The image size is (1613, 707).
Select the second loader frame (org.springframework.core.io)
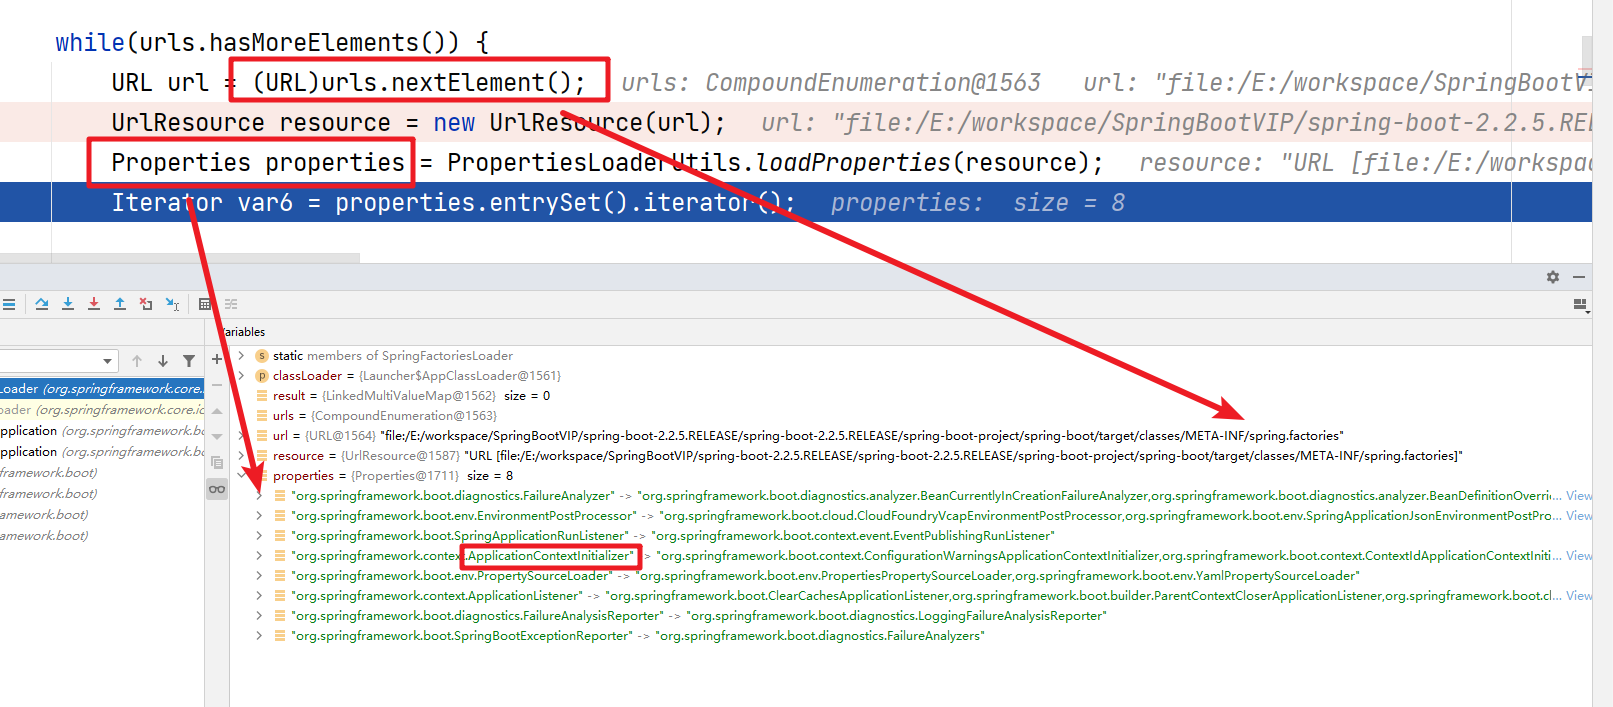point(102,409)
